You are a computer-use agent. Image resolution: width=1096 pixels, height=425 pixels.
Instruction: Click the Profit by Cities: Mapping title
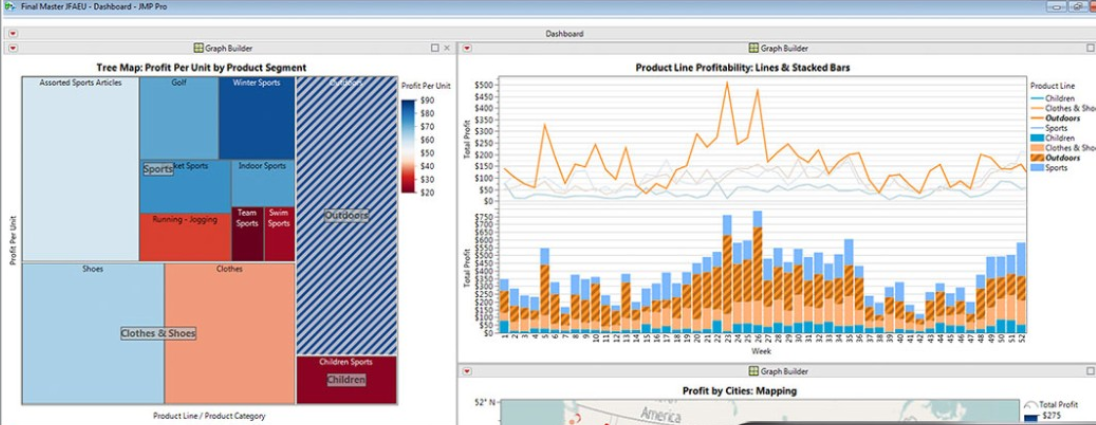click(x=740, y=391)
